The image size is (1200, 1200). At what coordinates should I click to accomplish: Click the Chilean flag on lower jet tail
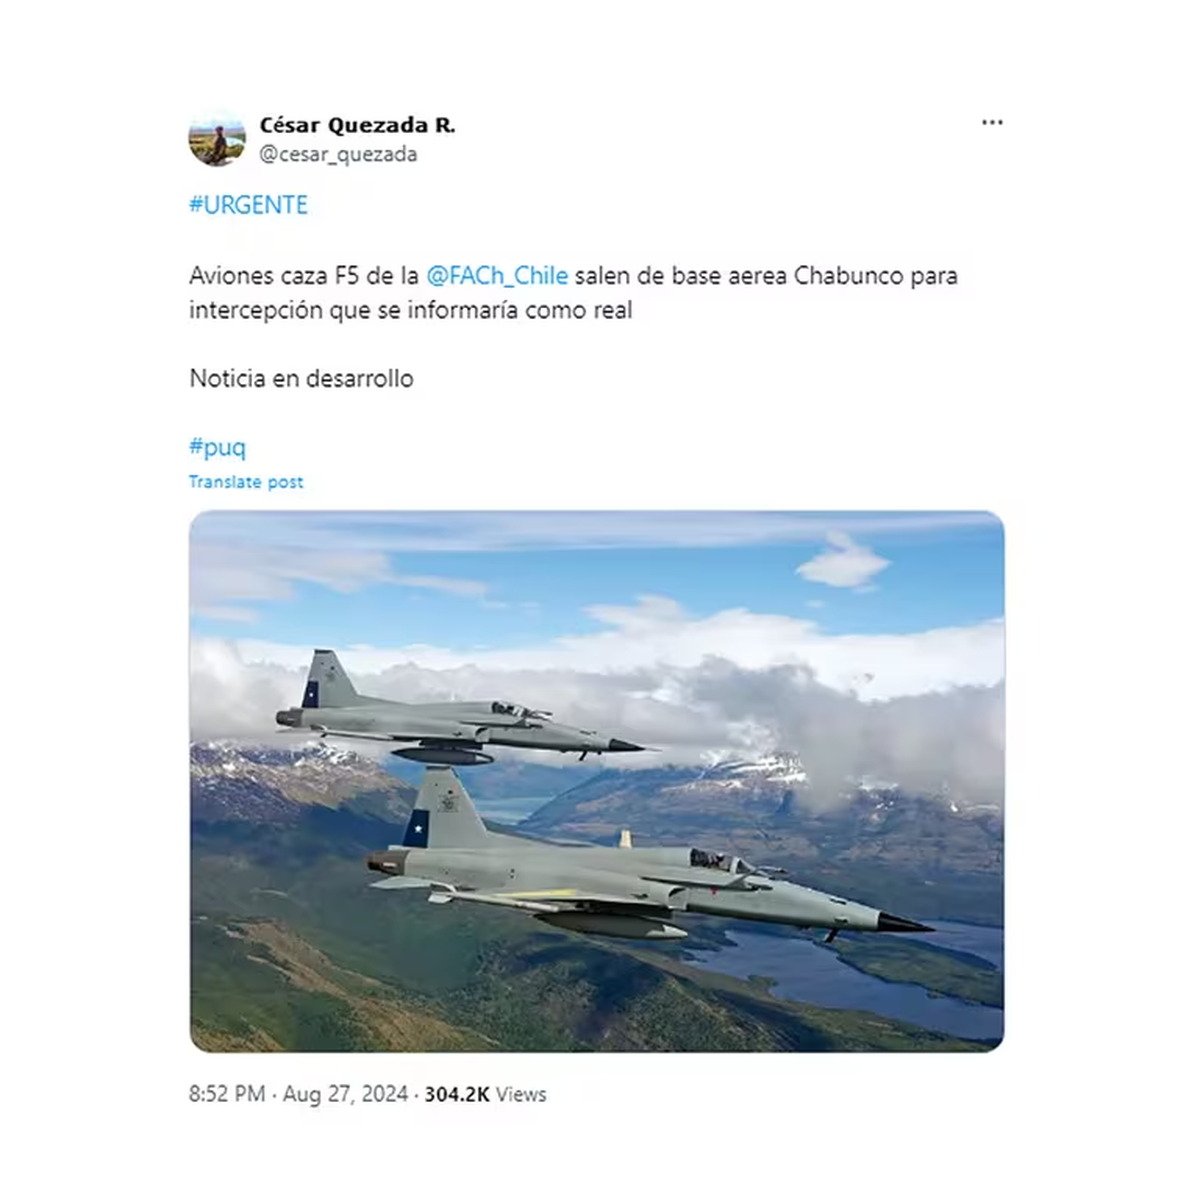(x=417, y=829)
